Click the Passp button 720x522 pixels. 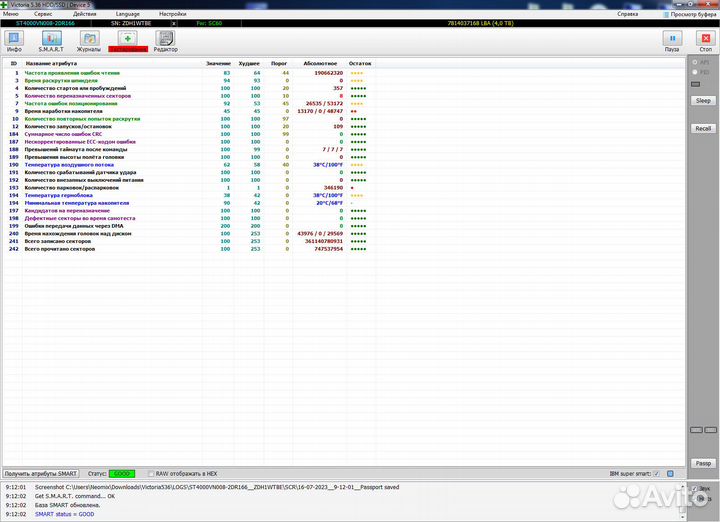tap(703, 463)
